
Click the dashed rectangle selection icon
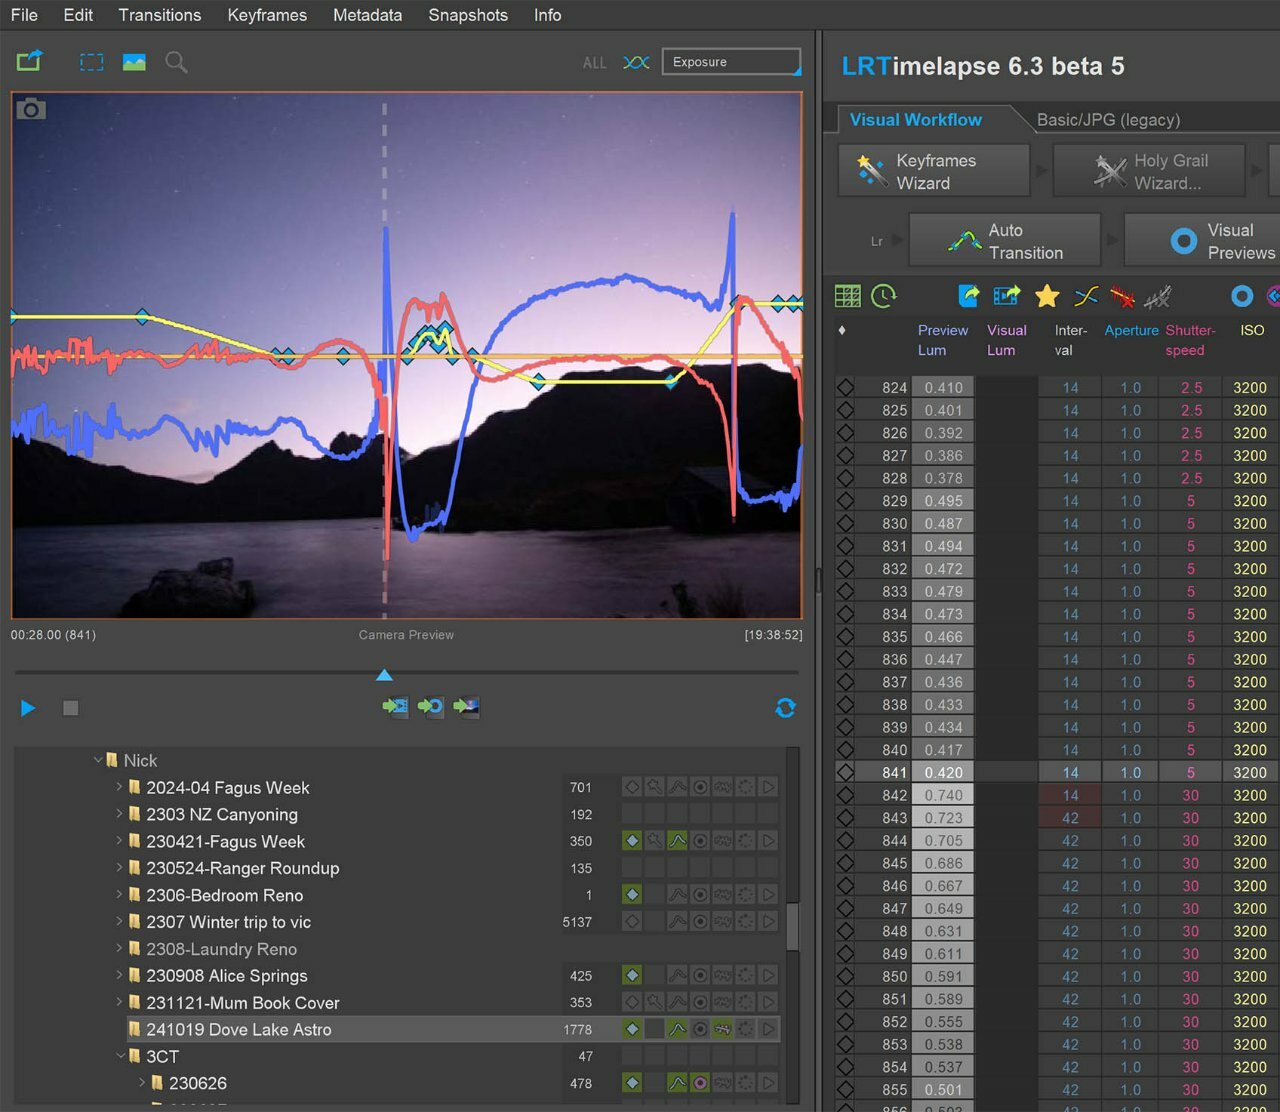click(x=92, y=62)
